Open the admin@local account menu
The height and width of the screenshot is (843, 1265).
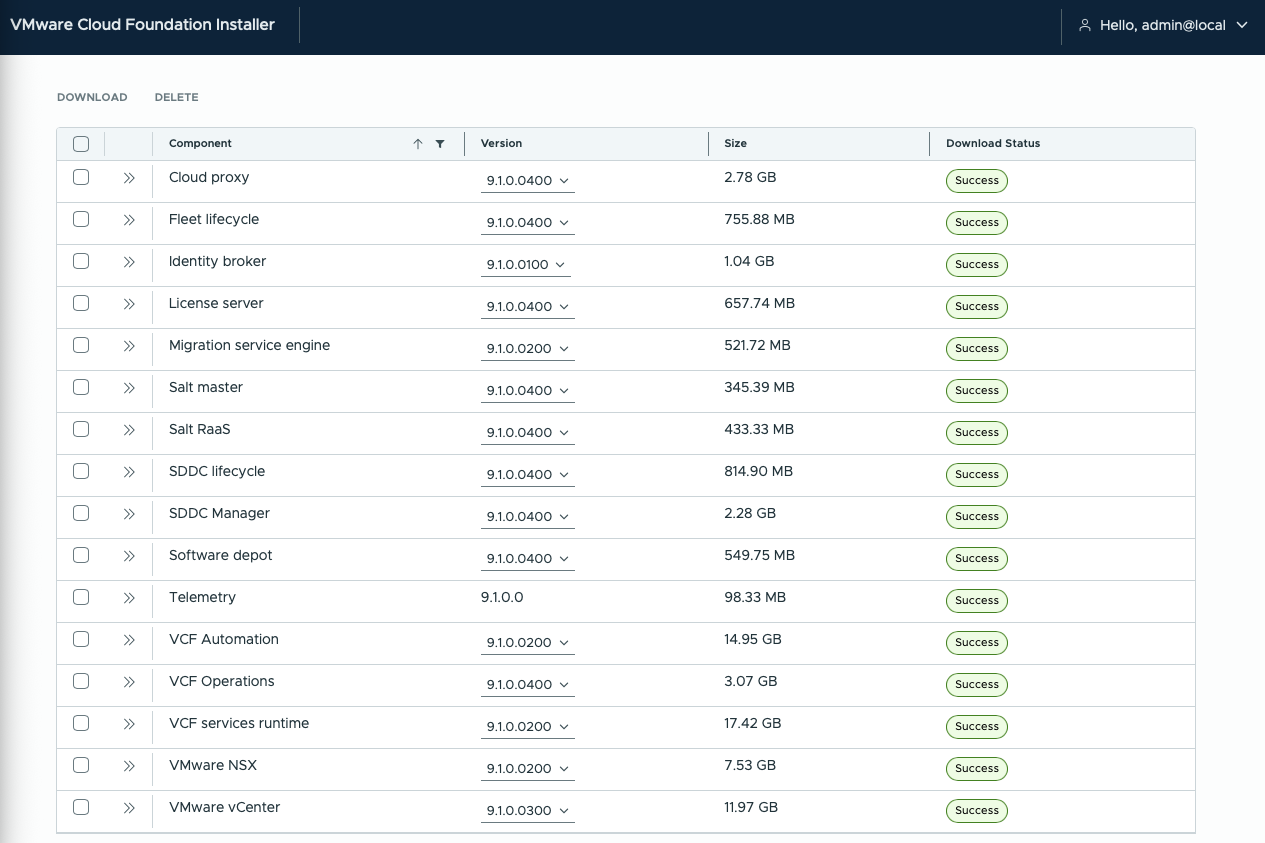[x=1164, y=25]
